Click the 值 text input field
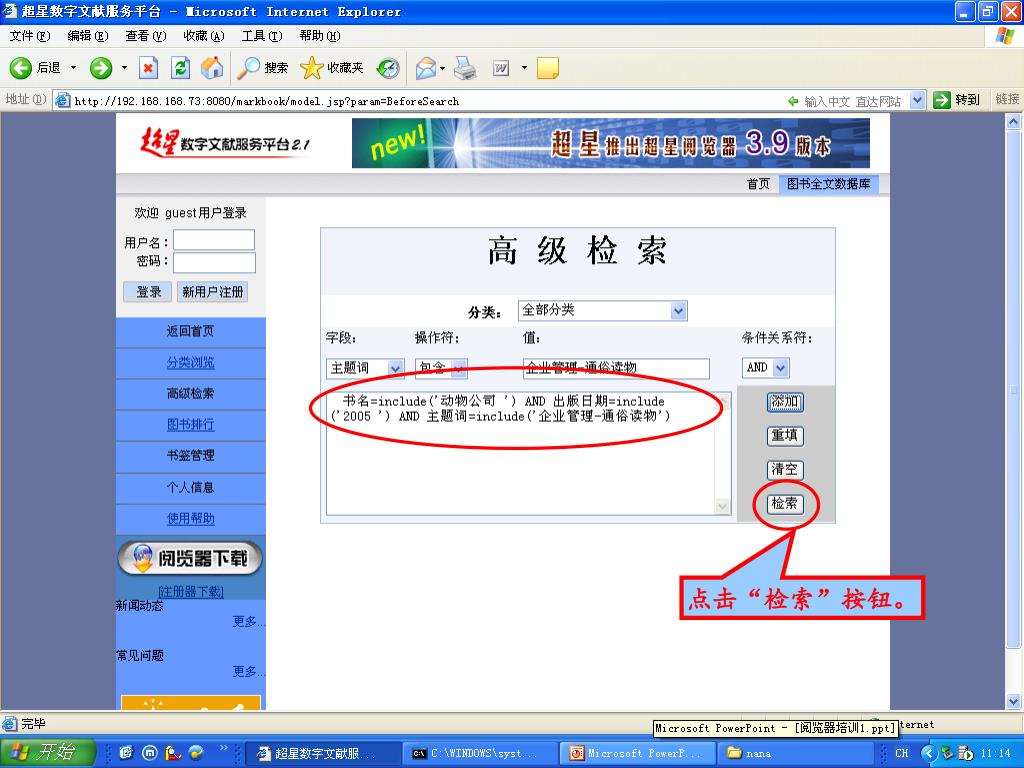Screen dimensions: 1024x768 point(616,368)
